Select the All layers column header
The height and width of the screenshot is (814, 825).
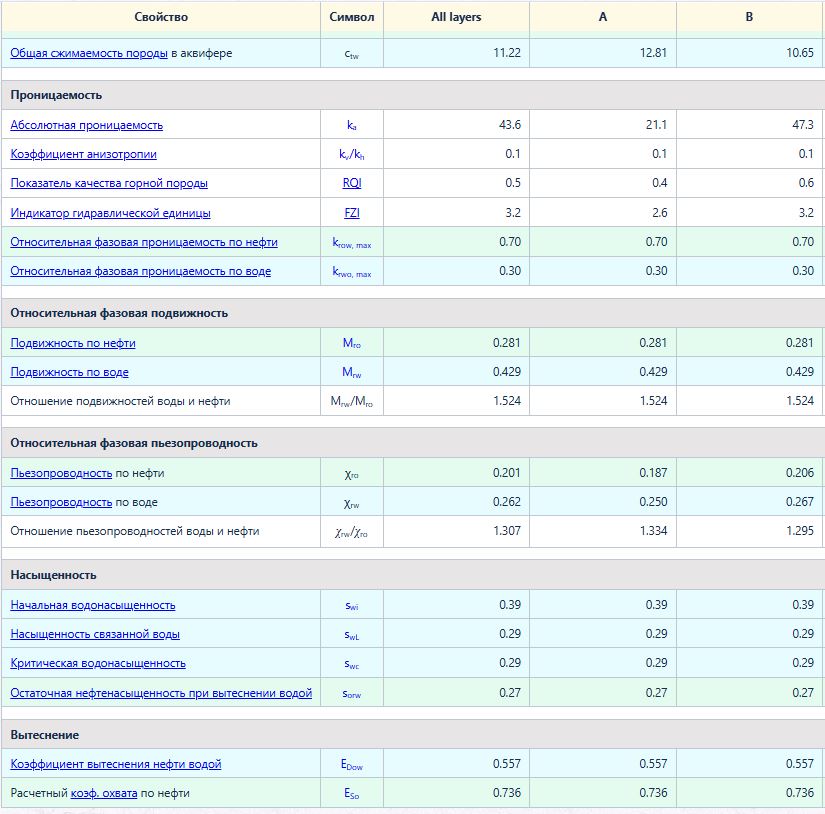pos(456,17)
